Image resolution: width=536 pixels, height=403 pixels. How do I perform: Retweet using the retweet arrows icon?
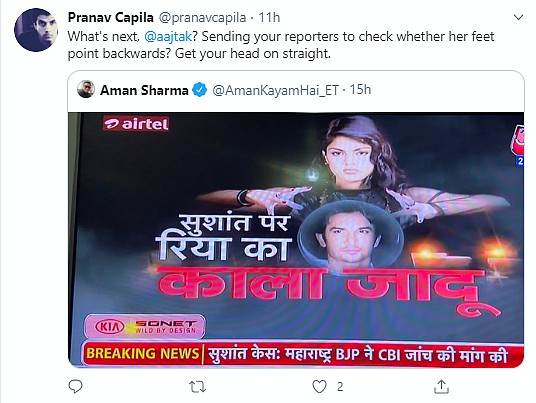(x=197, y=387)
